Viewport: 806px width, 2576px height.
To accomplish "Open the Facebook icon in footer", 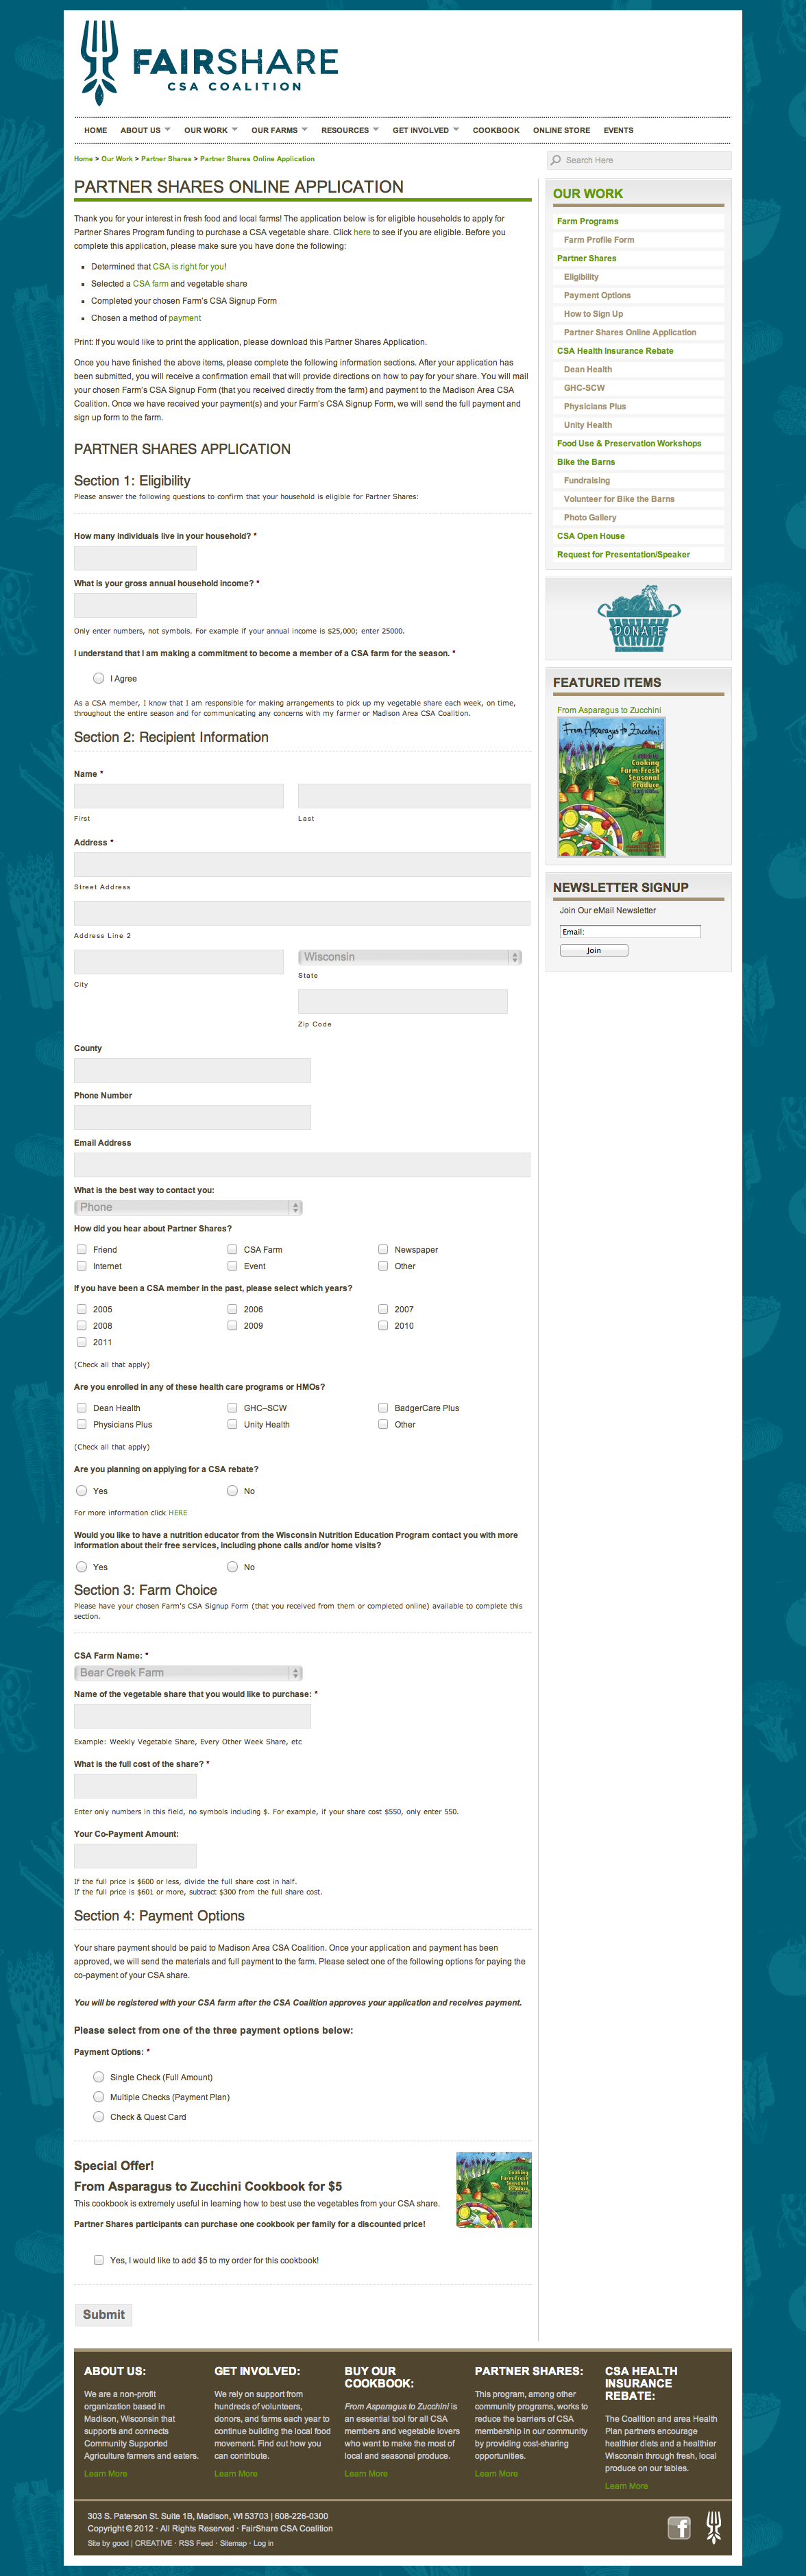I will pos(679,2528).
